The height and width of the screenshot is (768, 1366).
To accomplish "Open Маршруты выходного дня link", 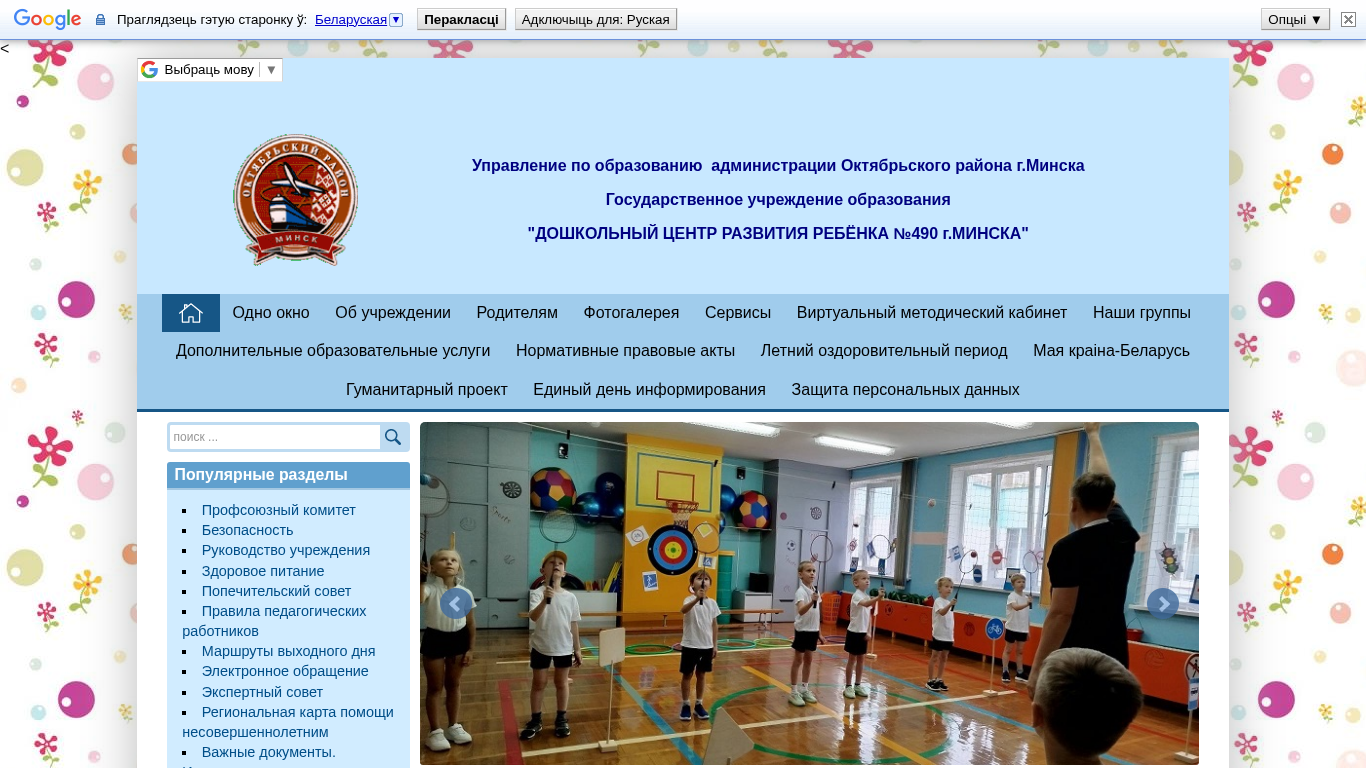I will [289, 651].
